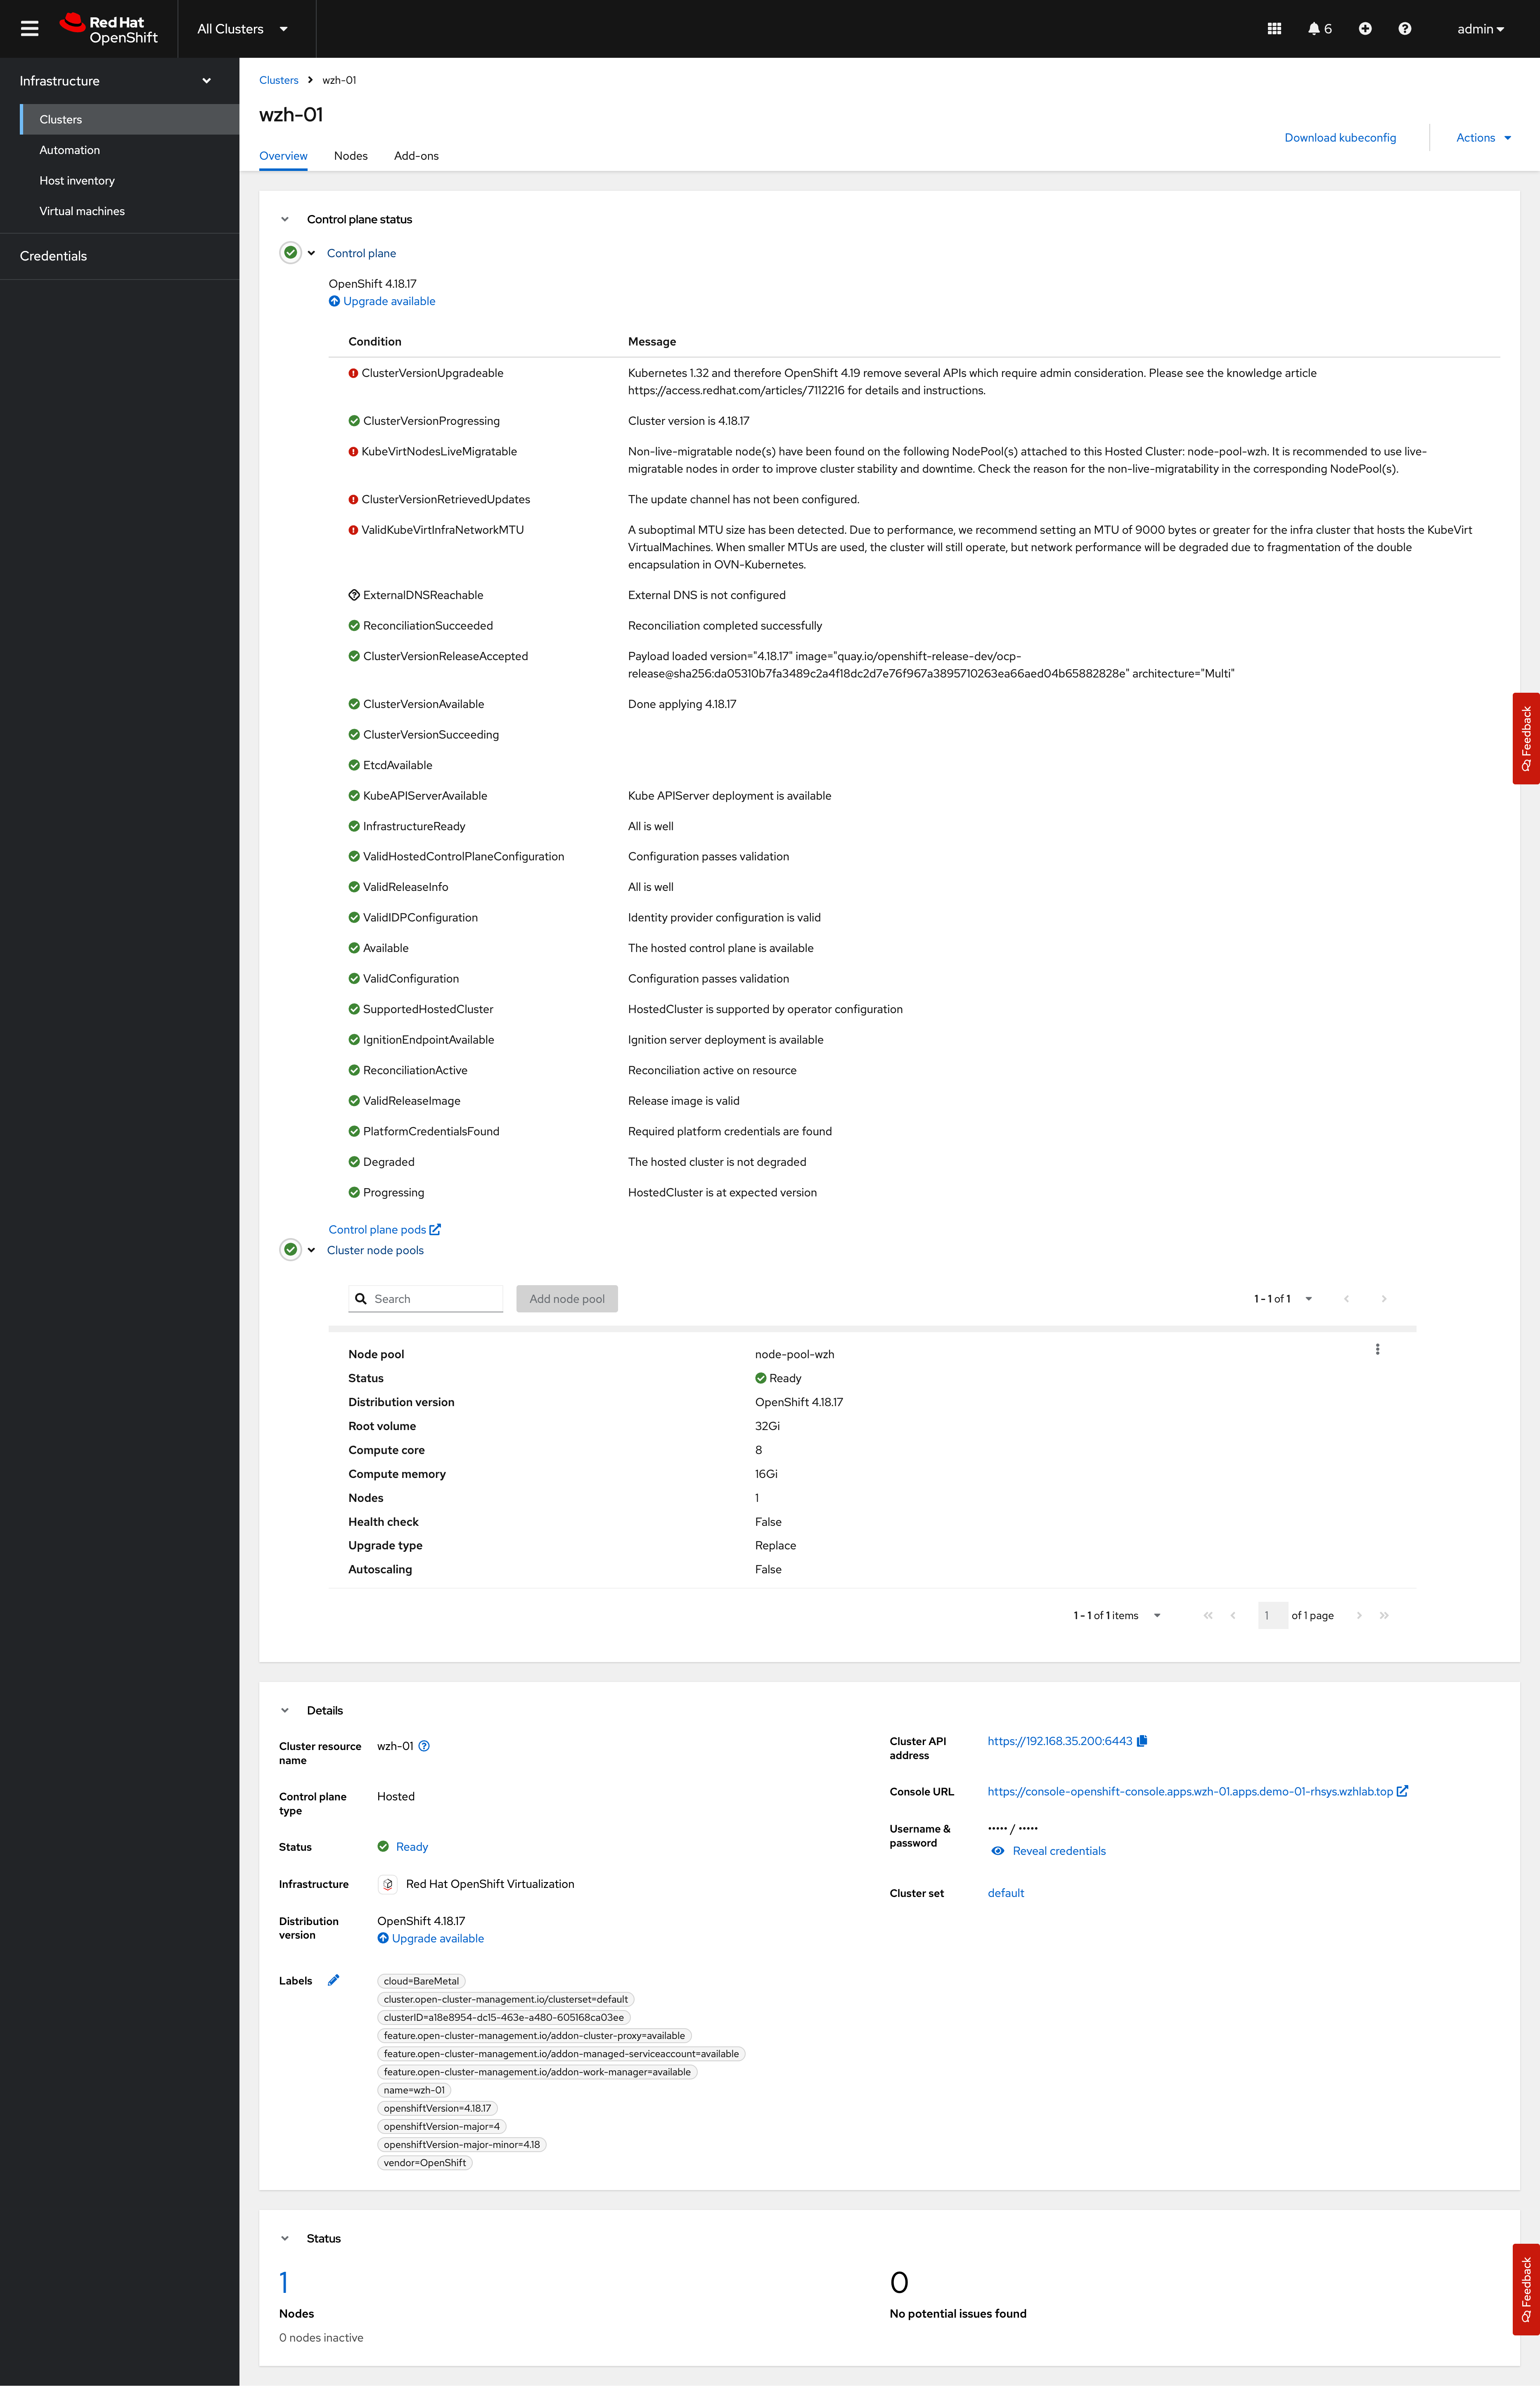Image resolution: width=1540 pixels, height=2387 pixels.
Task: Open the application launcher grid icon
Action: click(x=1274, y=29)
